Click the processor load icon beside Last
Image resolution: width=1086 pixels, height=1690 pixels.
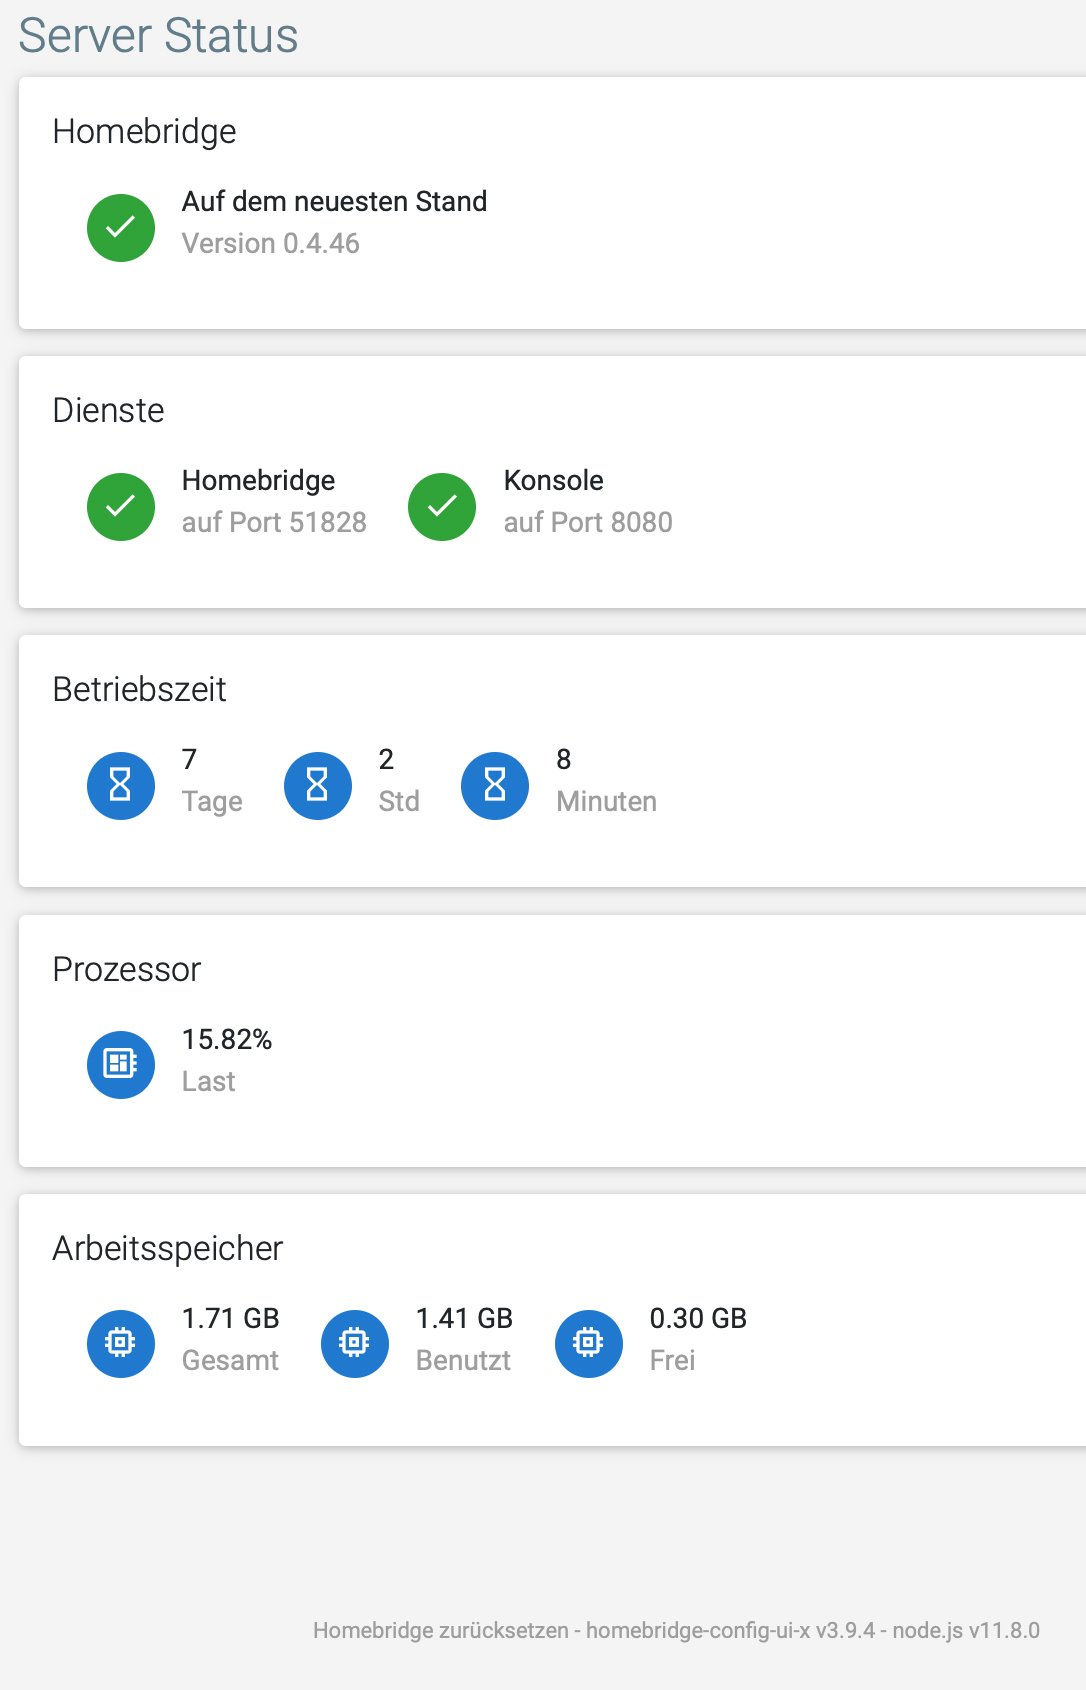pos(121,1065)
